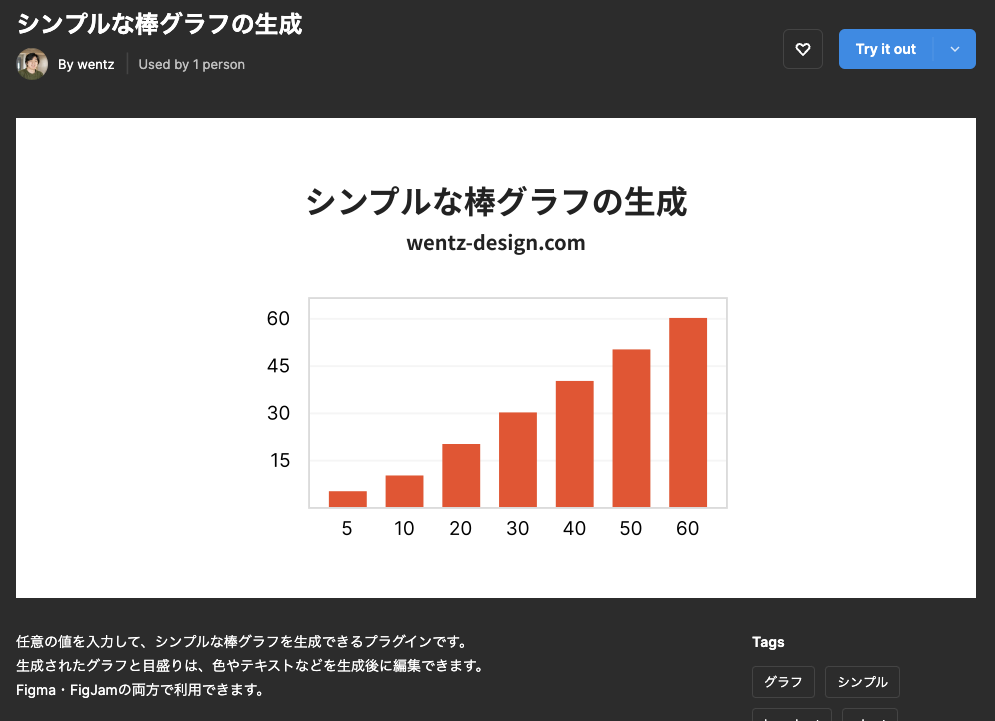Click the Try it out button
Screen dimensions: 995x721
pos(886,48)
